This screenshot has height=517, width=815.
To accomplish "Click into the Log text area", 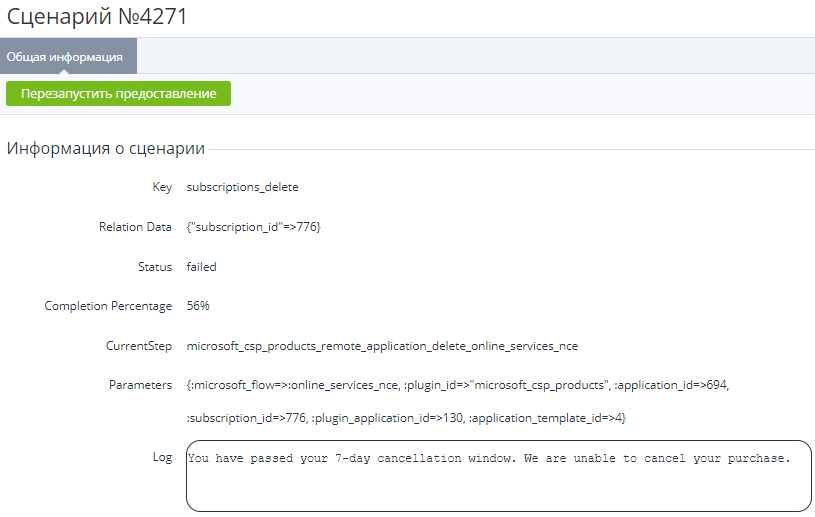I will [498, 476].
